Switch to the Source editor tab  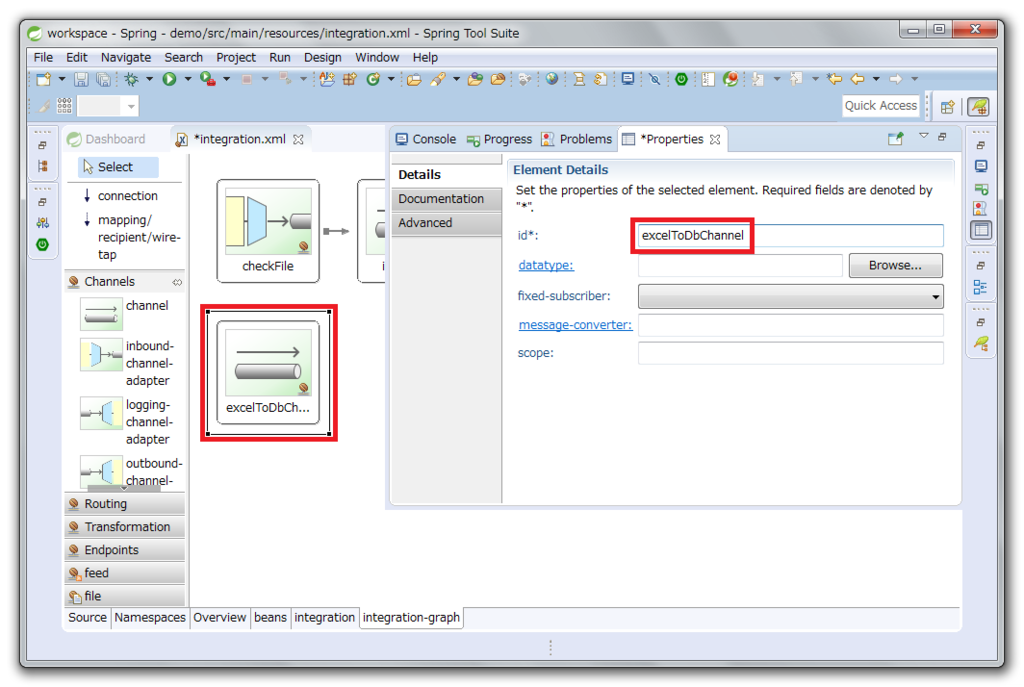(88, 617)
